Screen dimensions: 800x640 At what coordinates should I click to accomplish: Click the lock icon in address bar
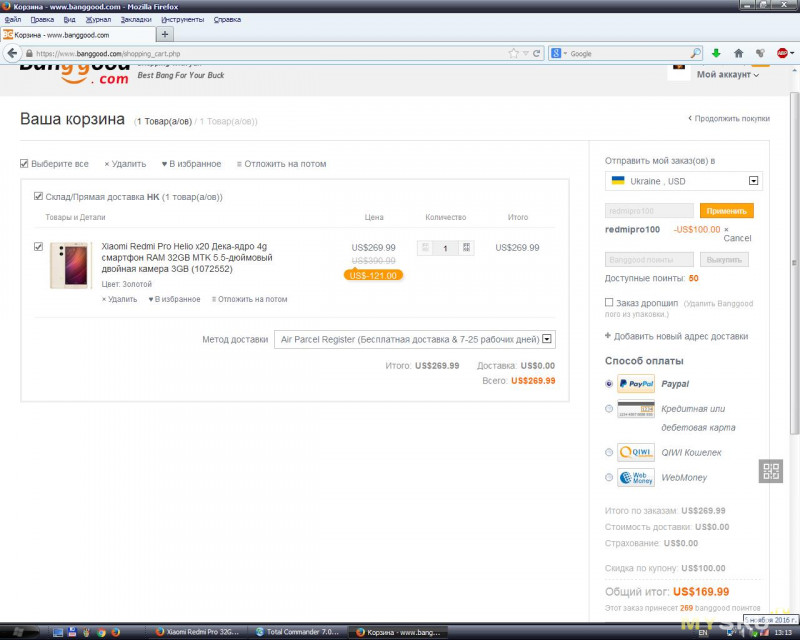pos(29,53)
